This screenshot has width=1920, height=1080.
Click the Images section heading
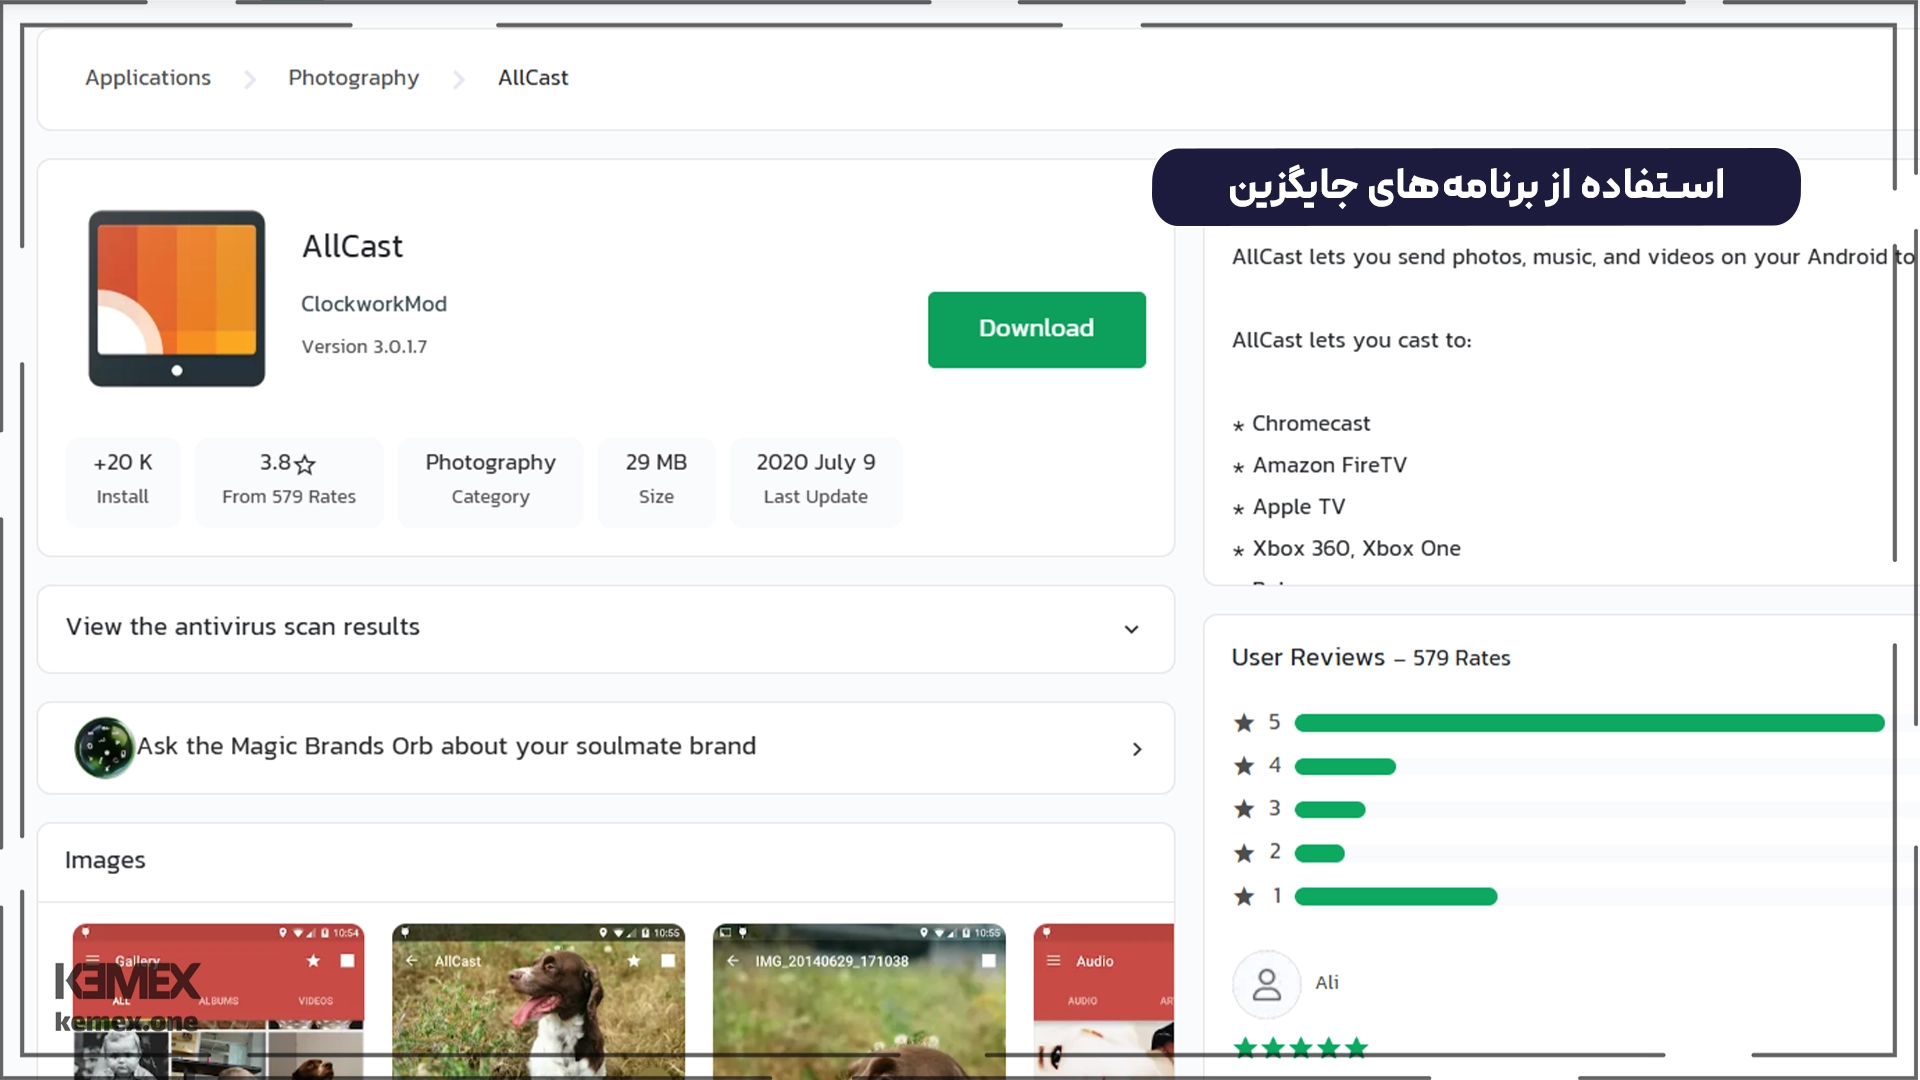105,861
